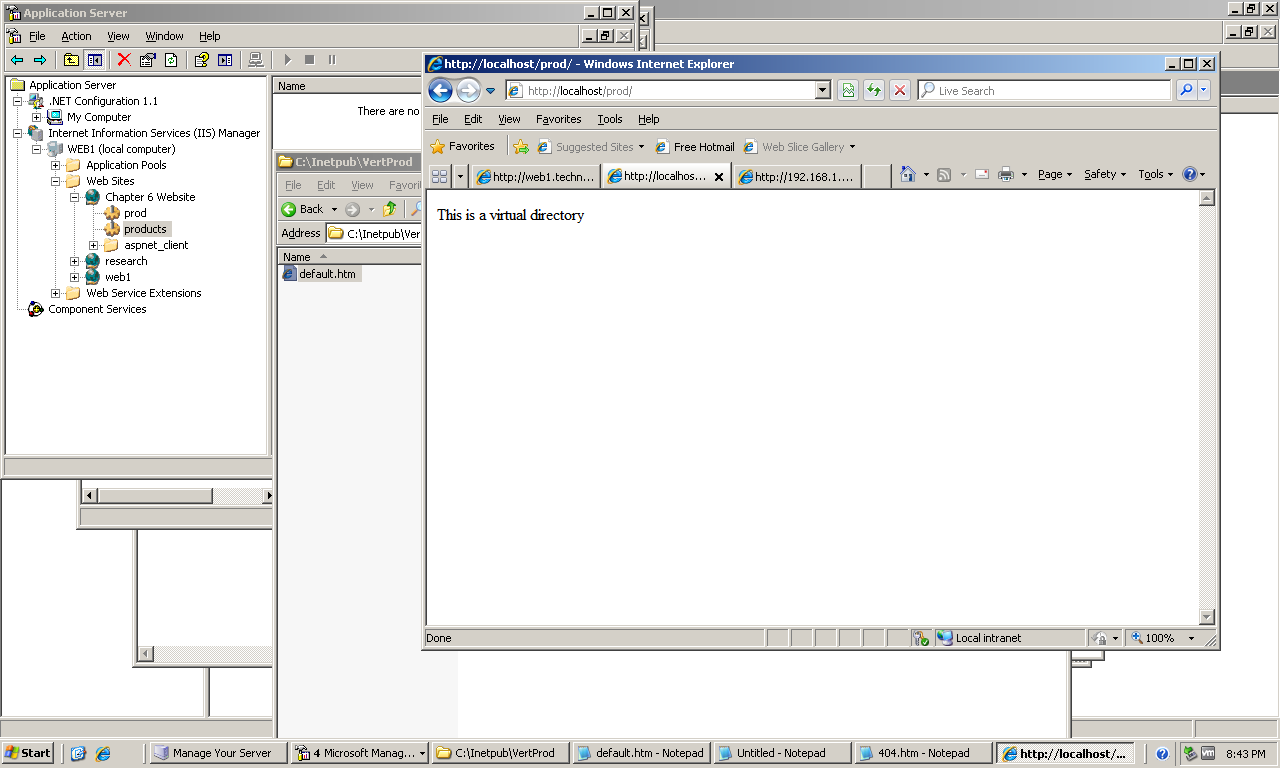Open Quick Tabs thumbnail view icon
Screen dimensions: 1280x768
coord(439,176)
